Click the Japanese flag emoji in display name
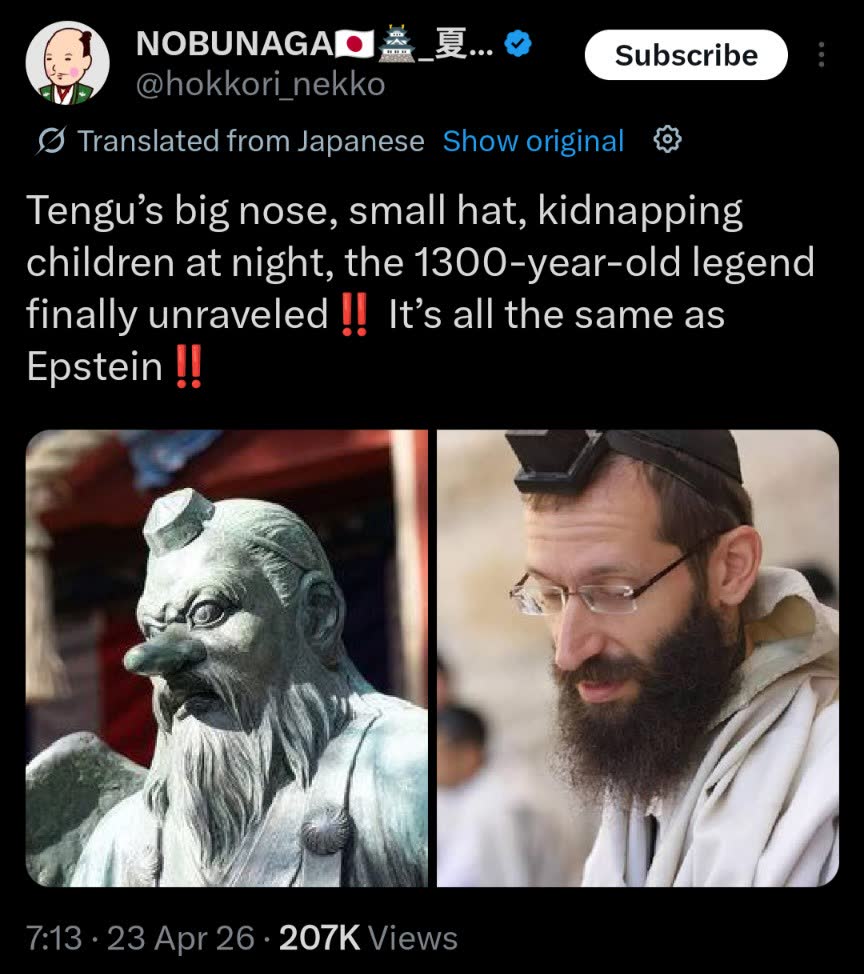Screen dimensions: 864x974 pyautogui.click(x=355, y=45)
